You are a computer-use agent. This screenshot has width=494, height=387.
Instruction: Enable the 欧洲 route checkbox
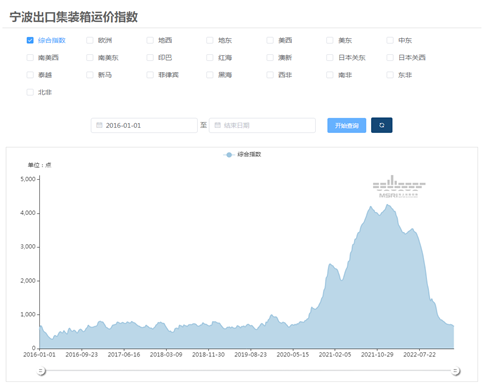pos(90,40)
